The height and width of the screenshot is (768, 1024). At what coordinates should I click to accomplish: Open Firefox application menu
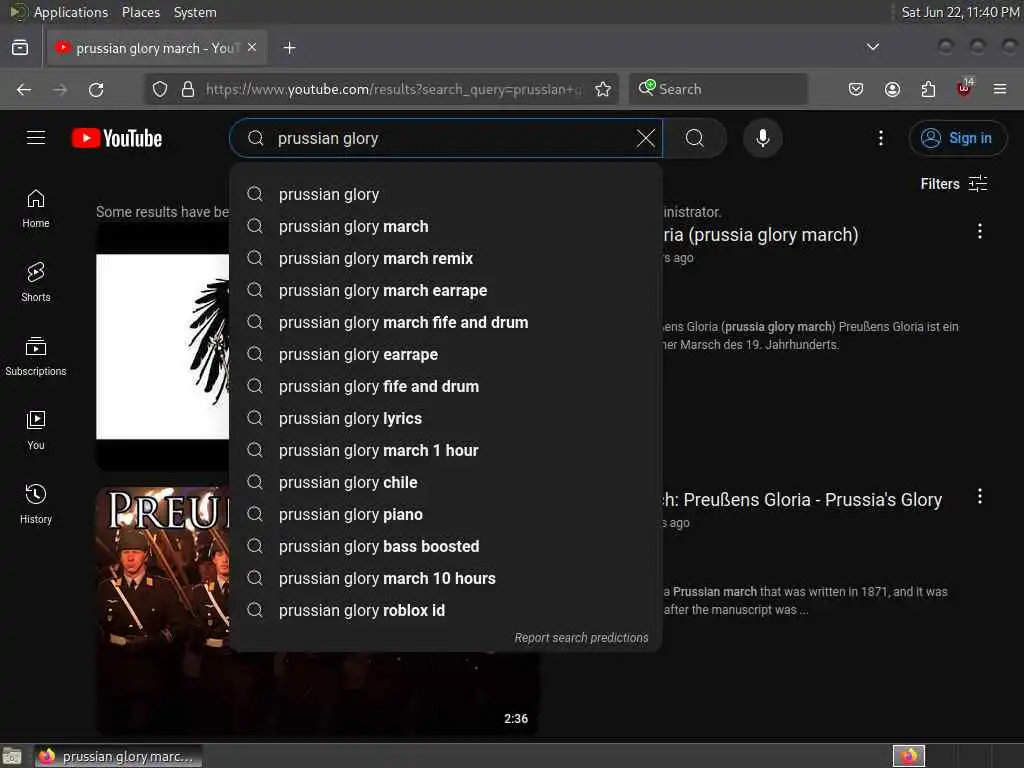pyautogui.click(x=1000, y=89)
